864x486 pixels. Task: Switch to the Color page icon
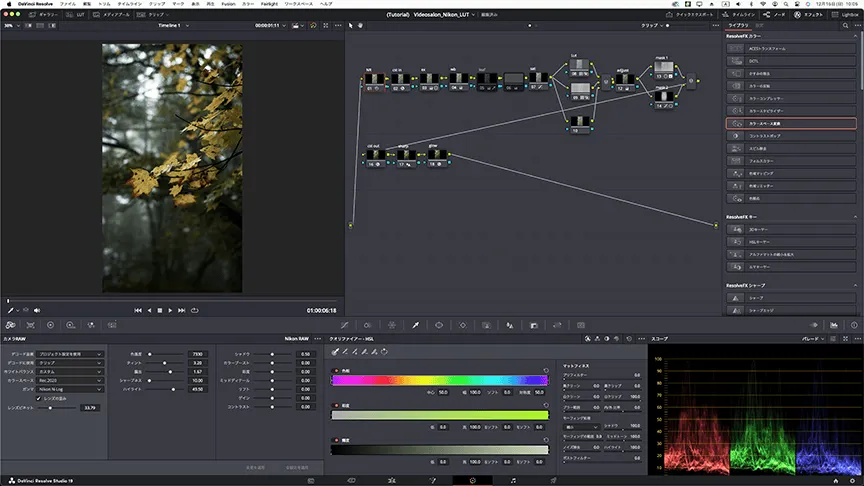[x=472, y=480]
